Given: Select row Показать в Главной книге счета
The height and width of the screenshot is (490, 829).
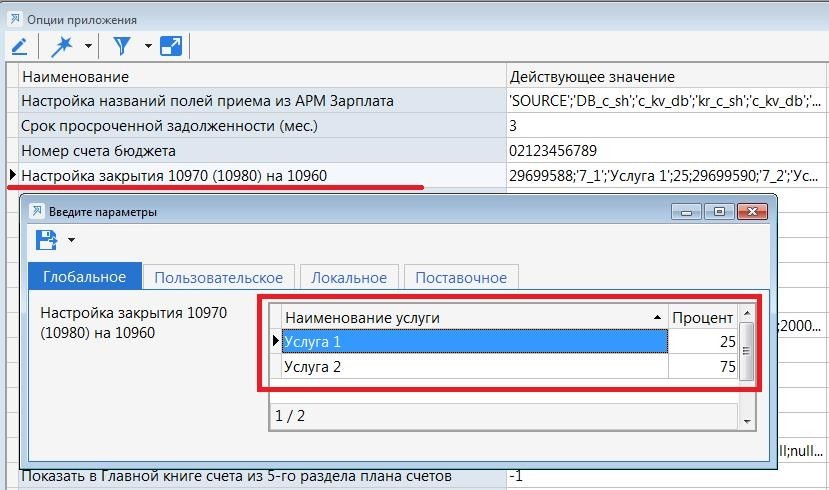Looking at the screenshot, I should coord(236,476).
